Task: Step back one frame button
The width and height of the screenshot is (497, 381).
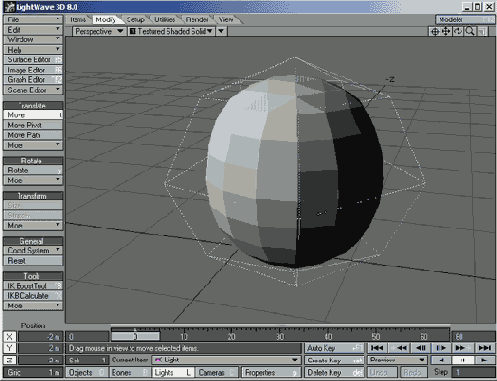Action: 420,348
